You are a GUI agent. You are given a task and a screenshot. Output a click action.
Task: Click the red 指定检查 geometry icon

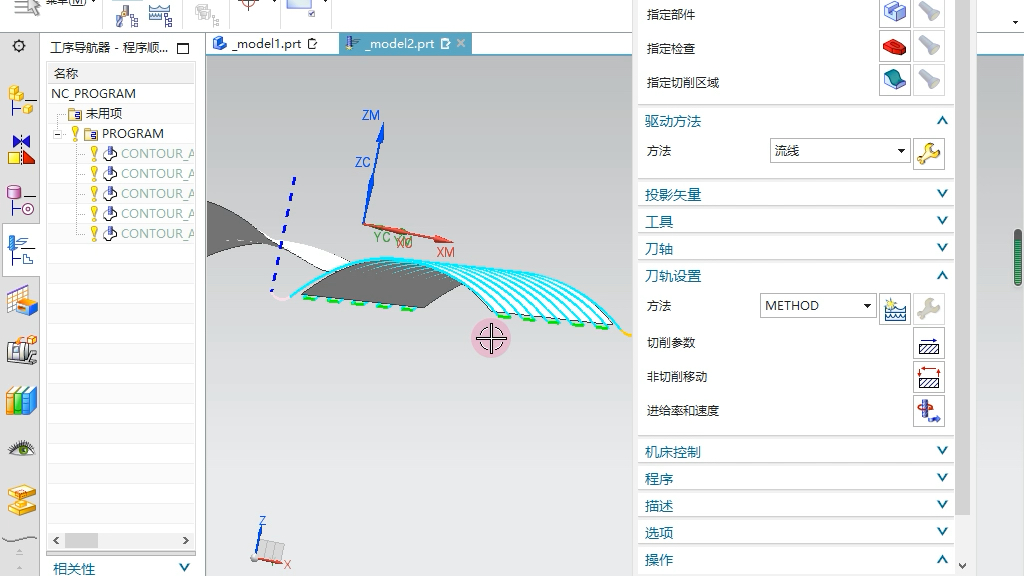pos(893,46)
